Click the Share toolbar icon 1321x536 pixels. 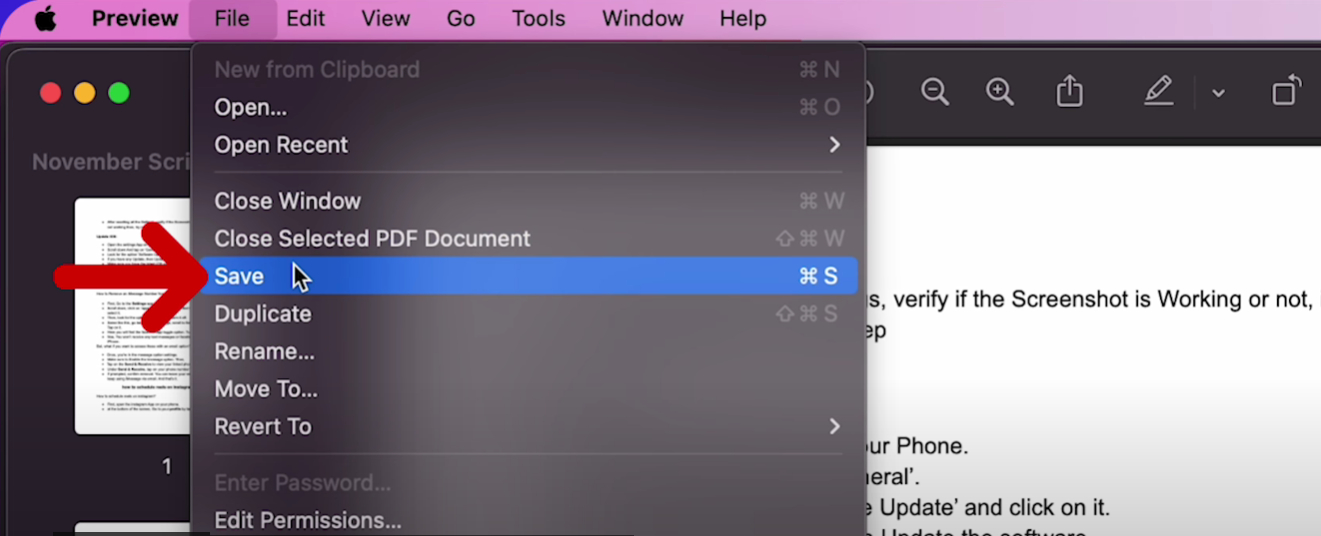(1070, 91)
